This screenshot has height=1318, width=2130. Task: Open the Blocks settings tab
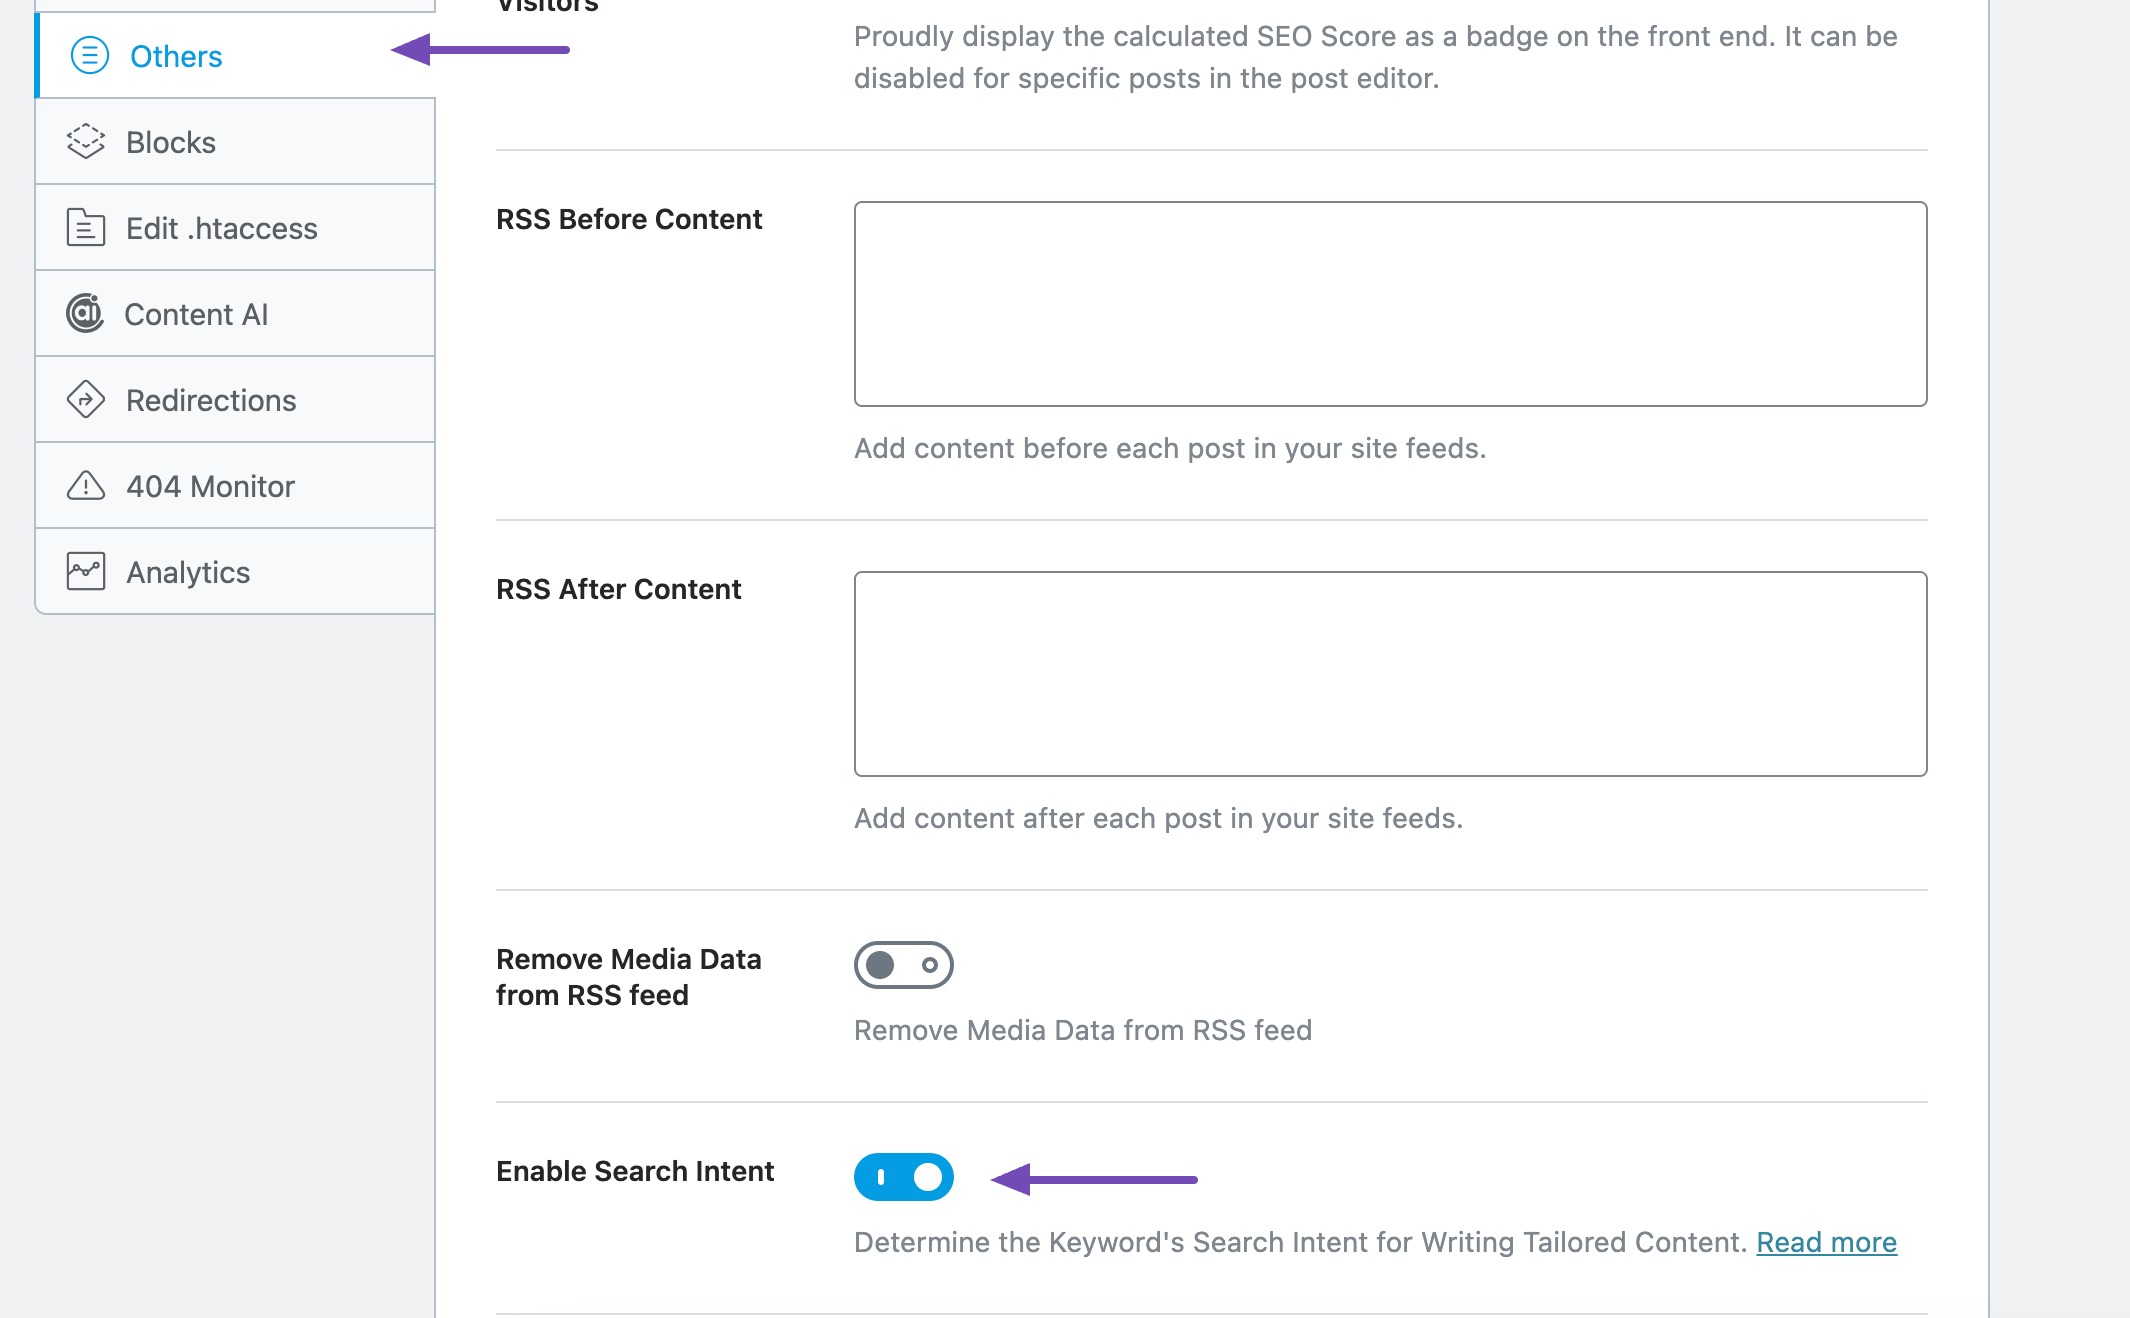coord(170,141)
